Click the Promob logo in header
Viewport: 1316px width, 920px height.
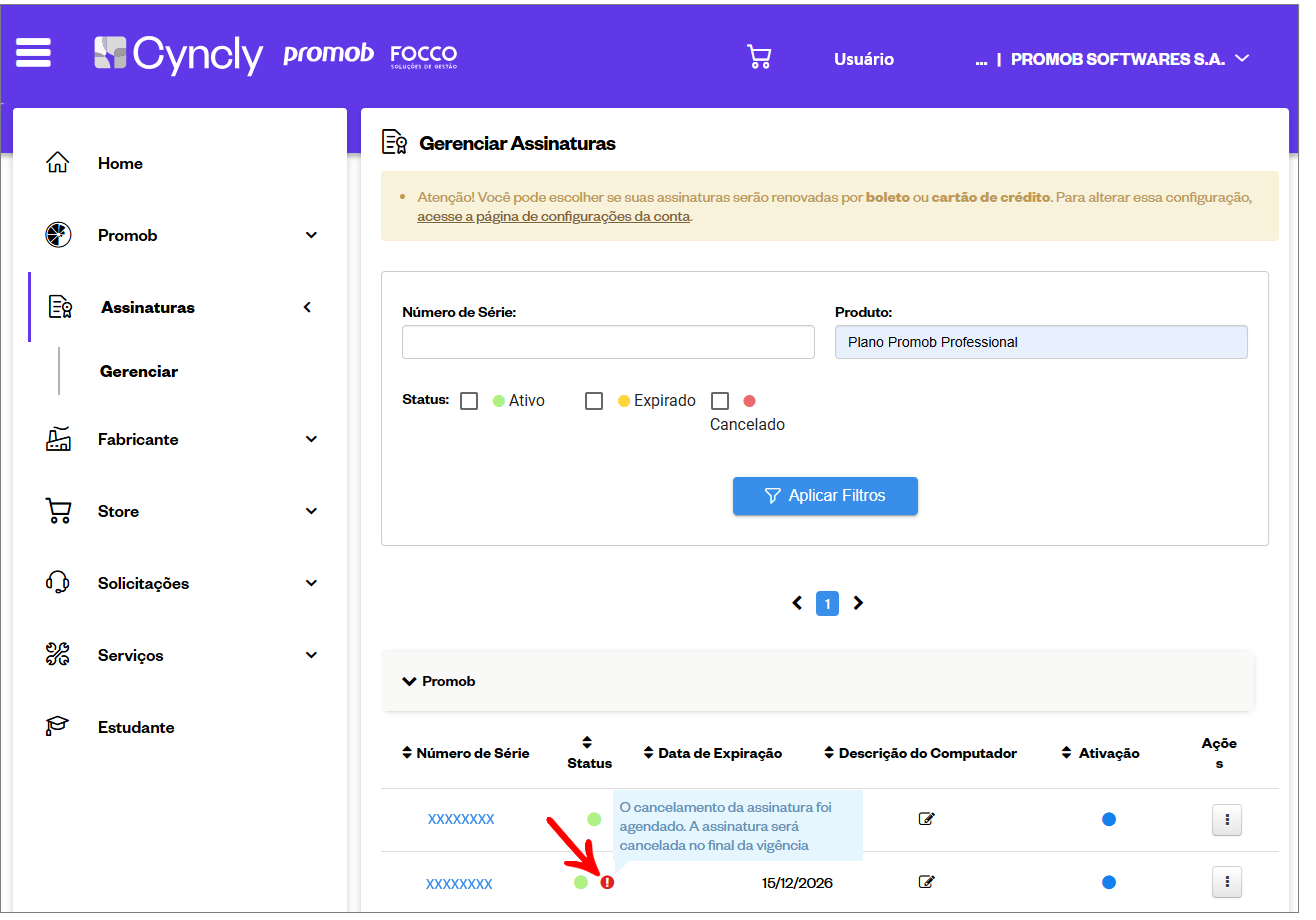coord(328,54)
